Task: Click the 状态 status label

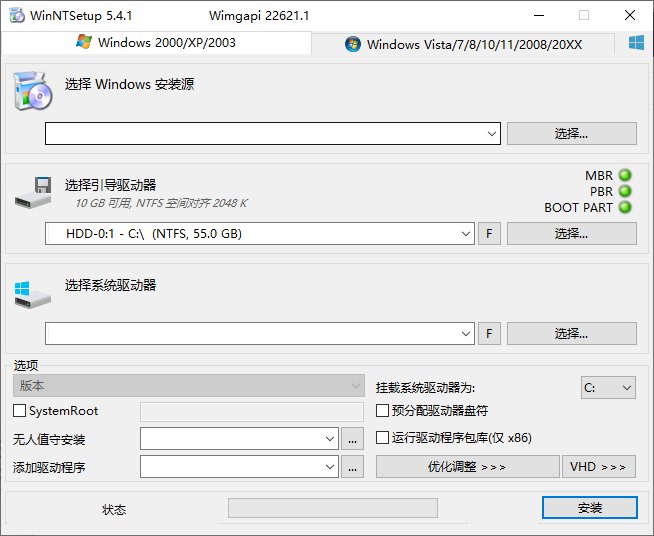Action: tap(114, 510)
